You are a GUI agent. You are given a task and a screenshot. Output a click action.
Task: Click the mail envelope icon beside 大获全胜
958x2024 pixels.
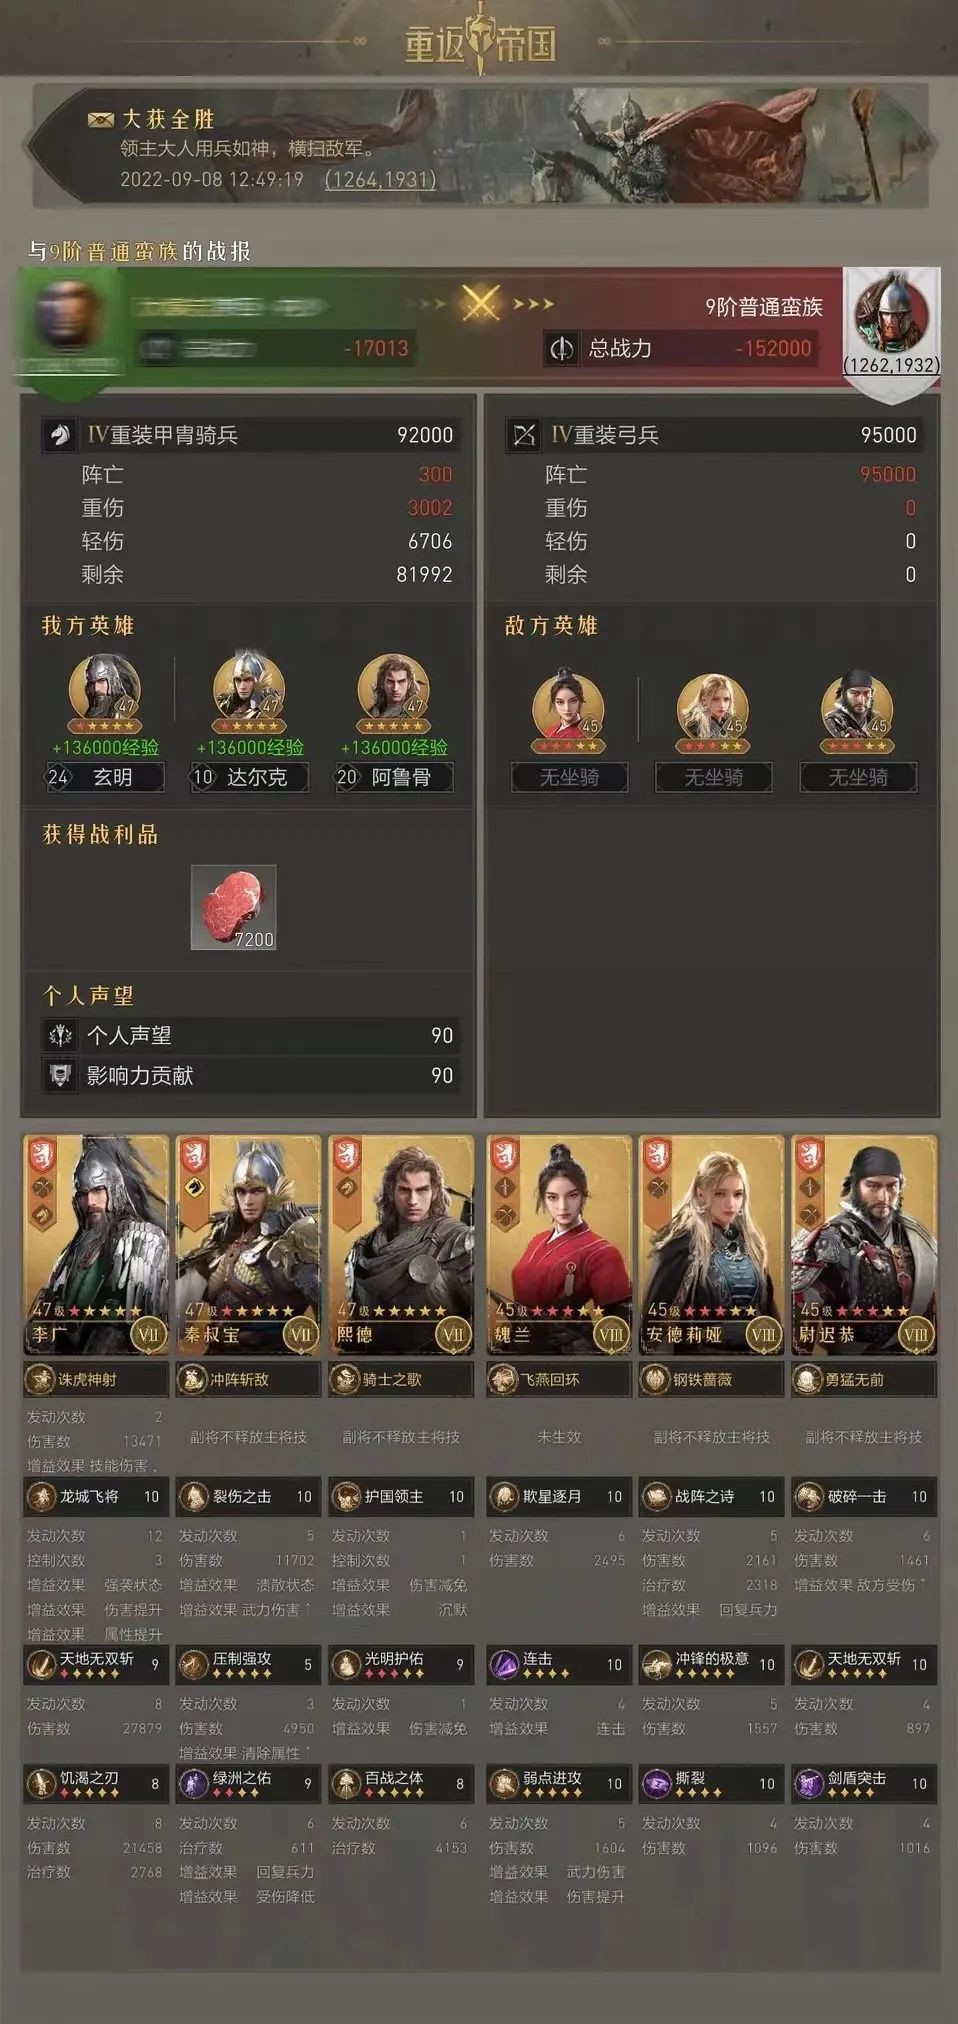tap(100, 120)
